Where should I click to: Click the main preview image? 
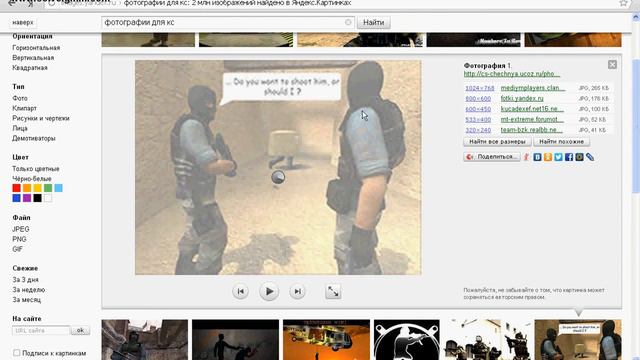tap(278, 167)
